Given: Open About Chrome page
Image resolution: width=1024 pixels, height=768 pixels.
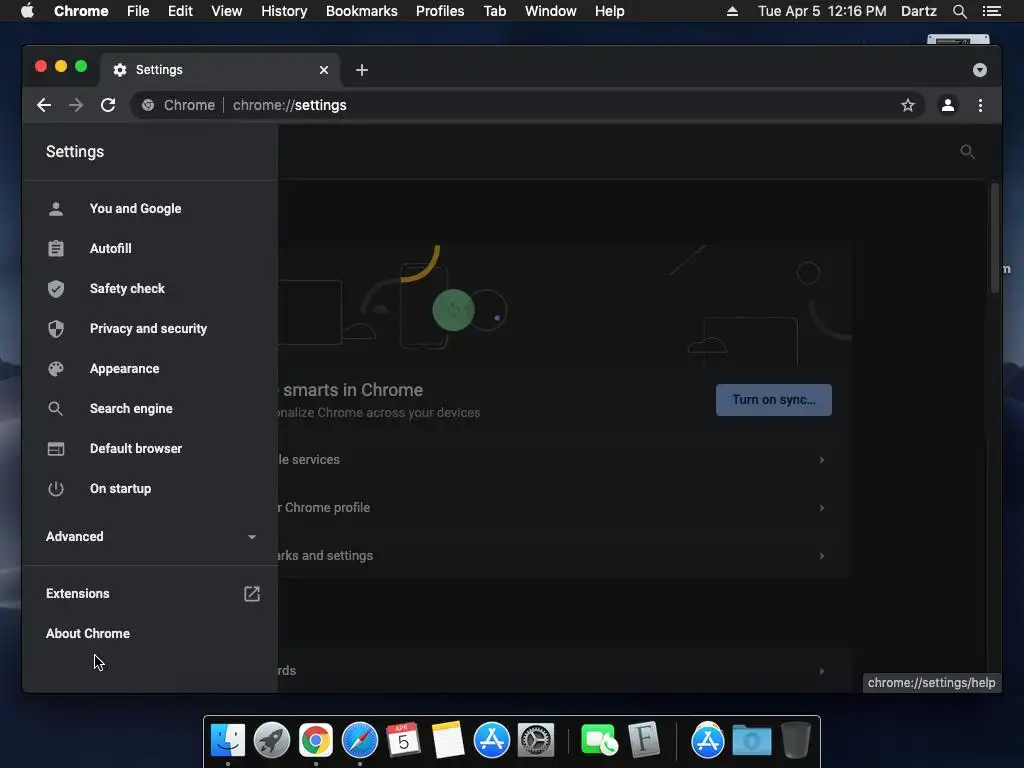Looking at the screenshot, I should click(x=88, y=633).
